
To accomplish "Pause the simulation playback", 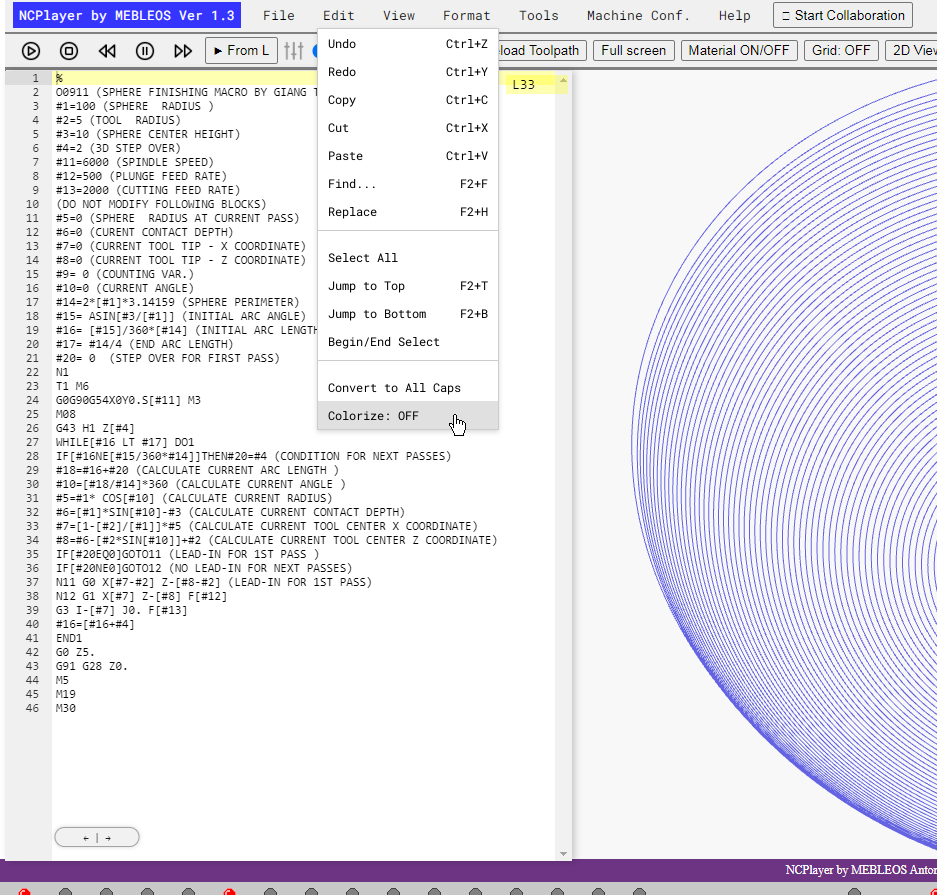I will [x=145, y=51].
